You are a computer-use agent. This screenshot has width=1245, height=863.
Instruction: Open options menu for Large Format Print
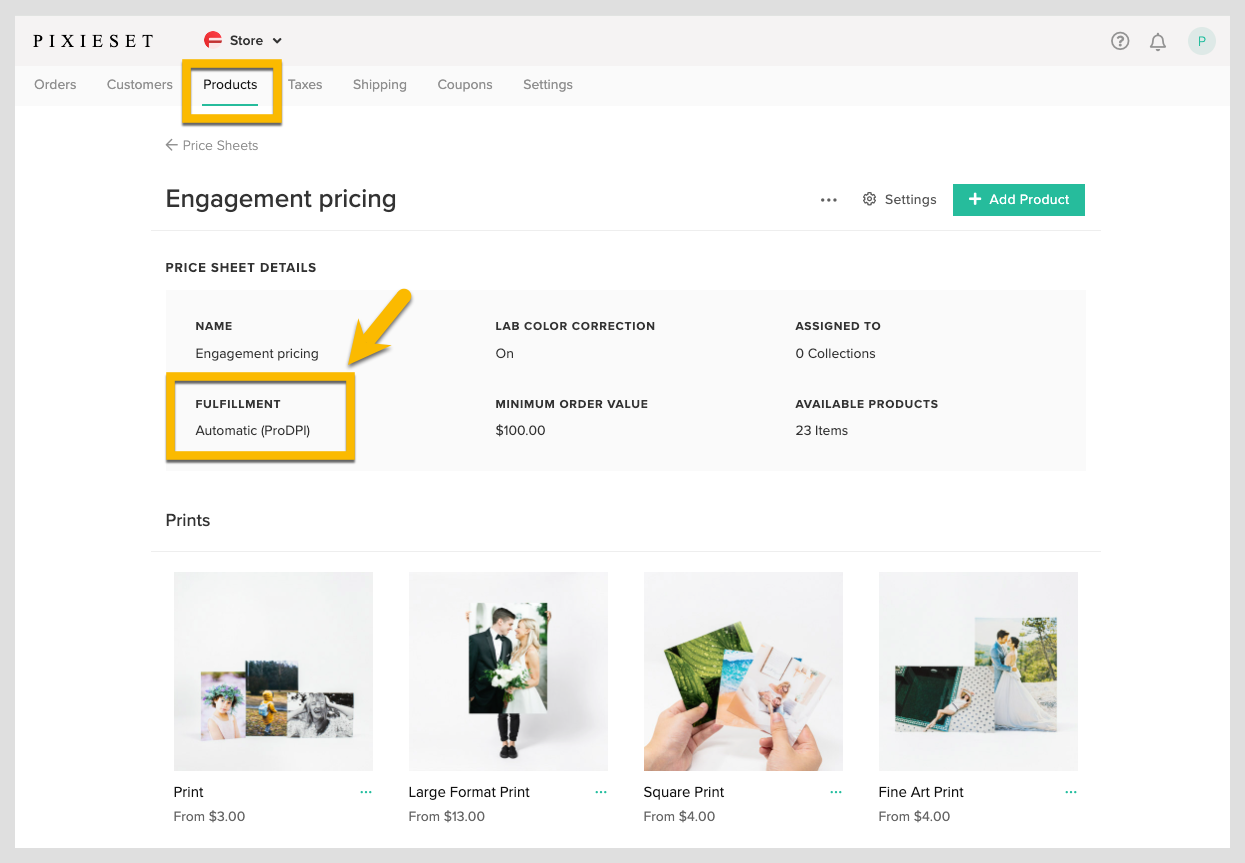click(x=601, y=792)
